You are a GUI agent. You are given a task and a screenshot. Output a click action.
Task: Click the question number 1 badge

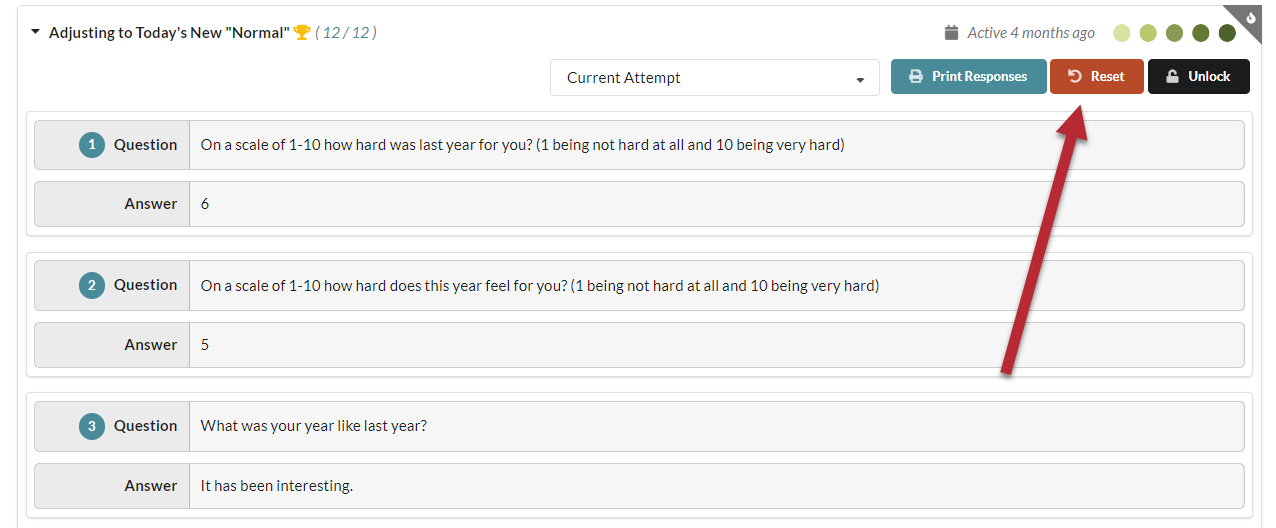pyautogui.click(x=92, y=145)
